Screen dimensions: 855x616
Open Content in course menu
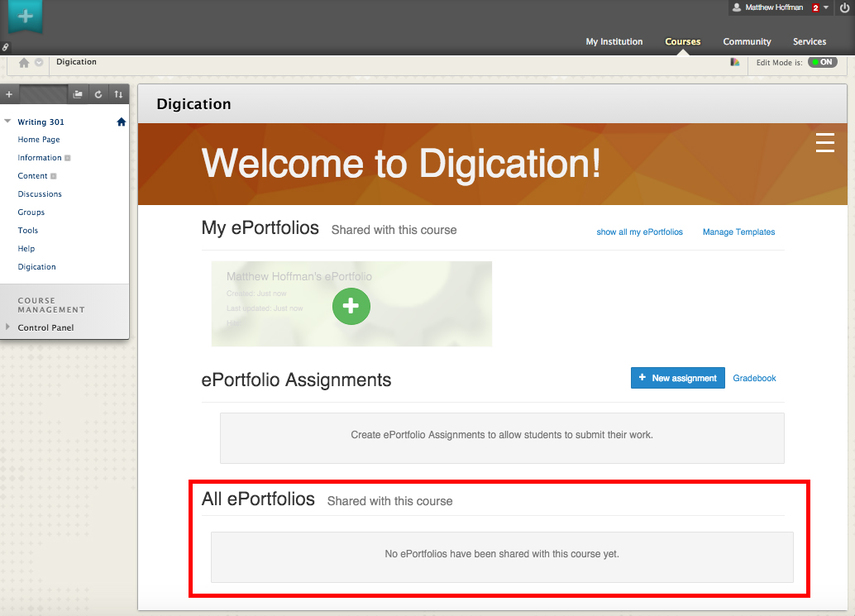(32, 176)
